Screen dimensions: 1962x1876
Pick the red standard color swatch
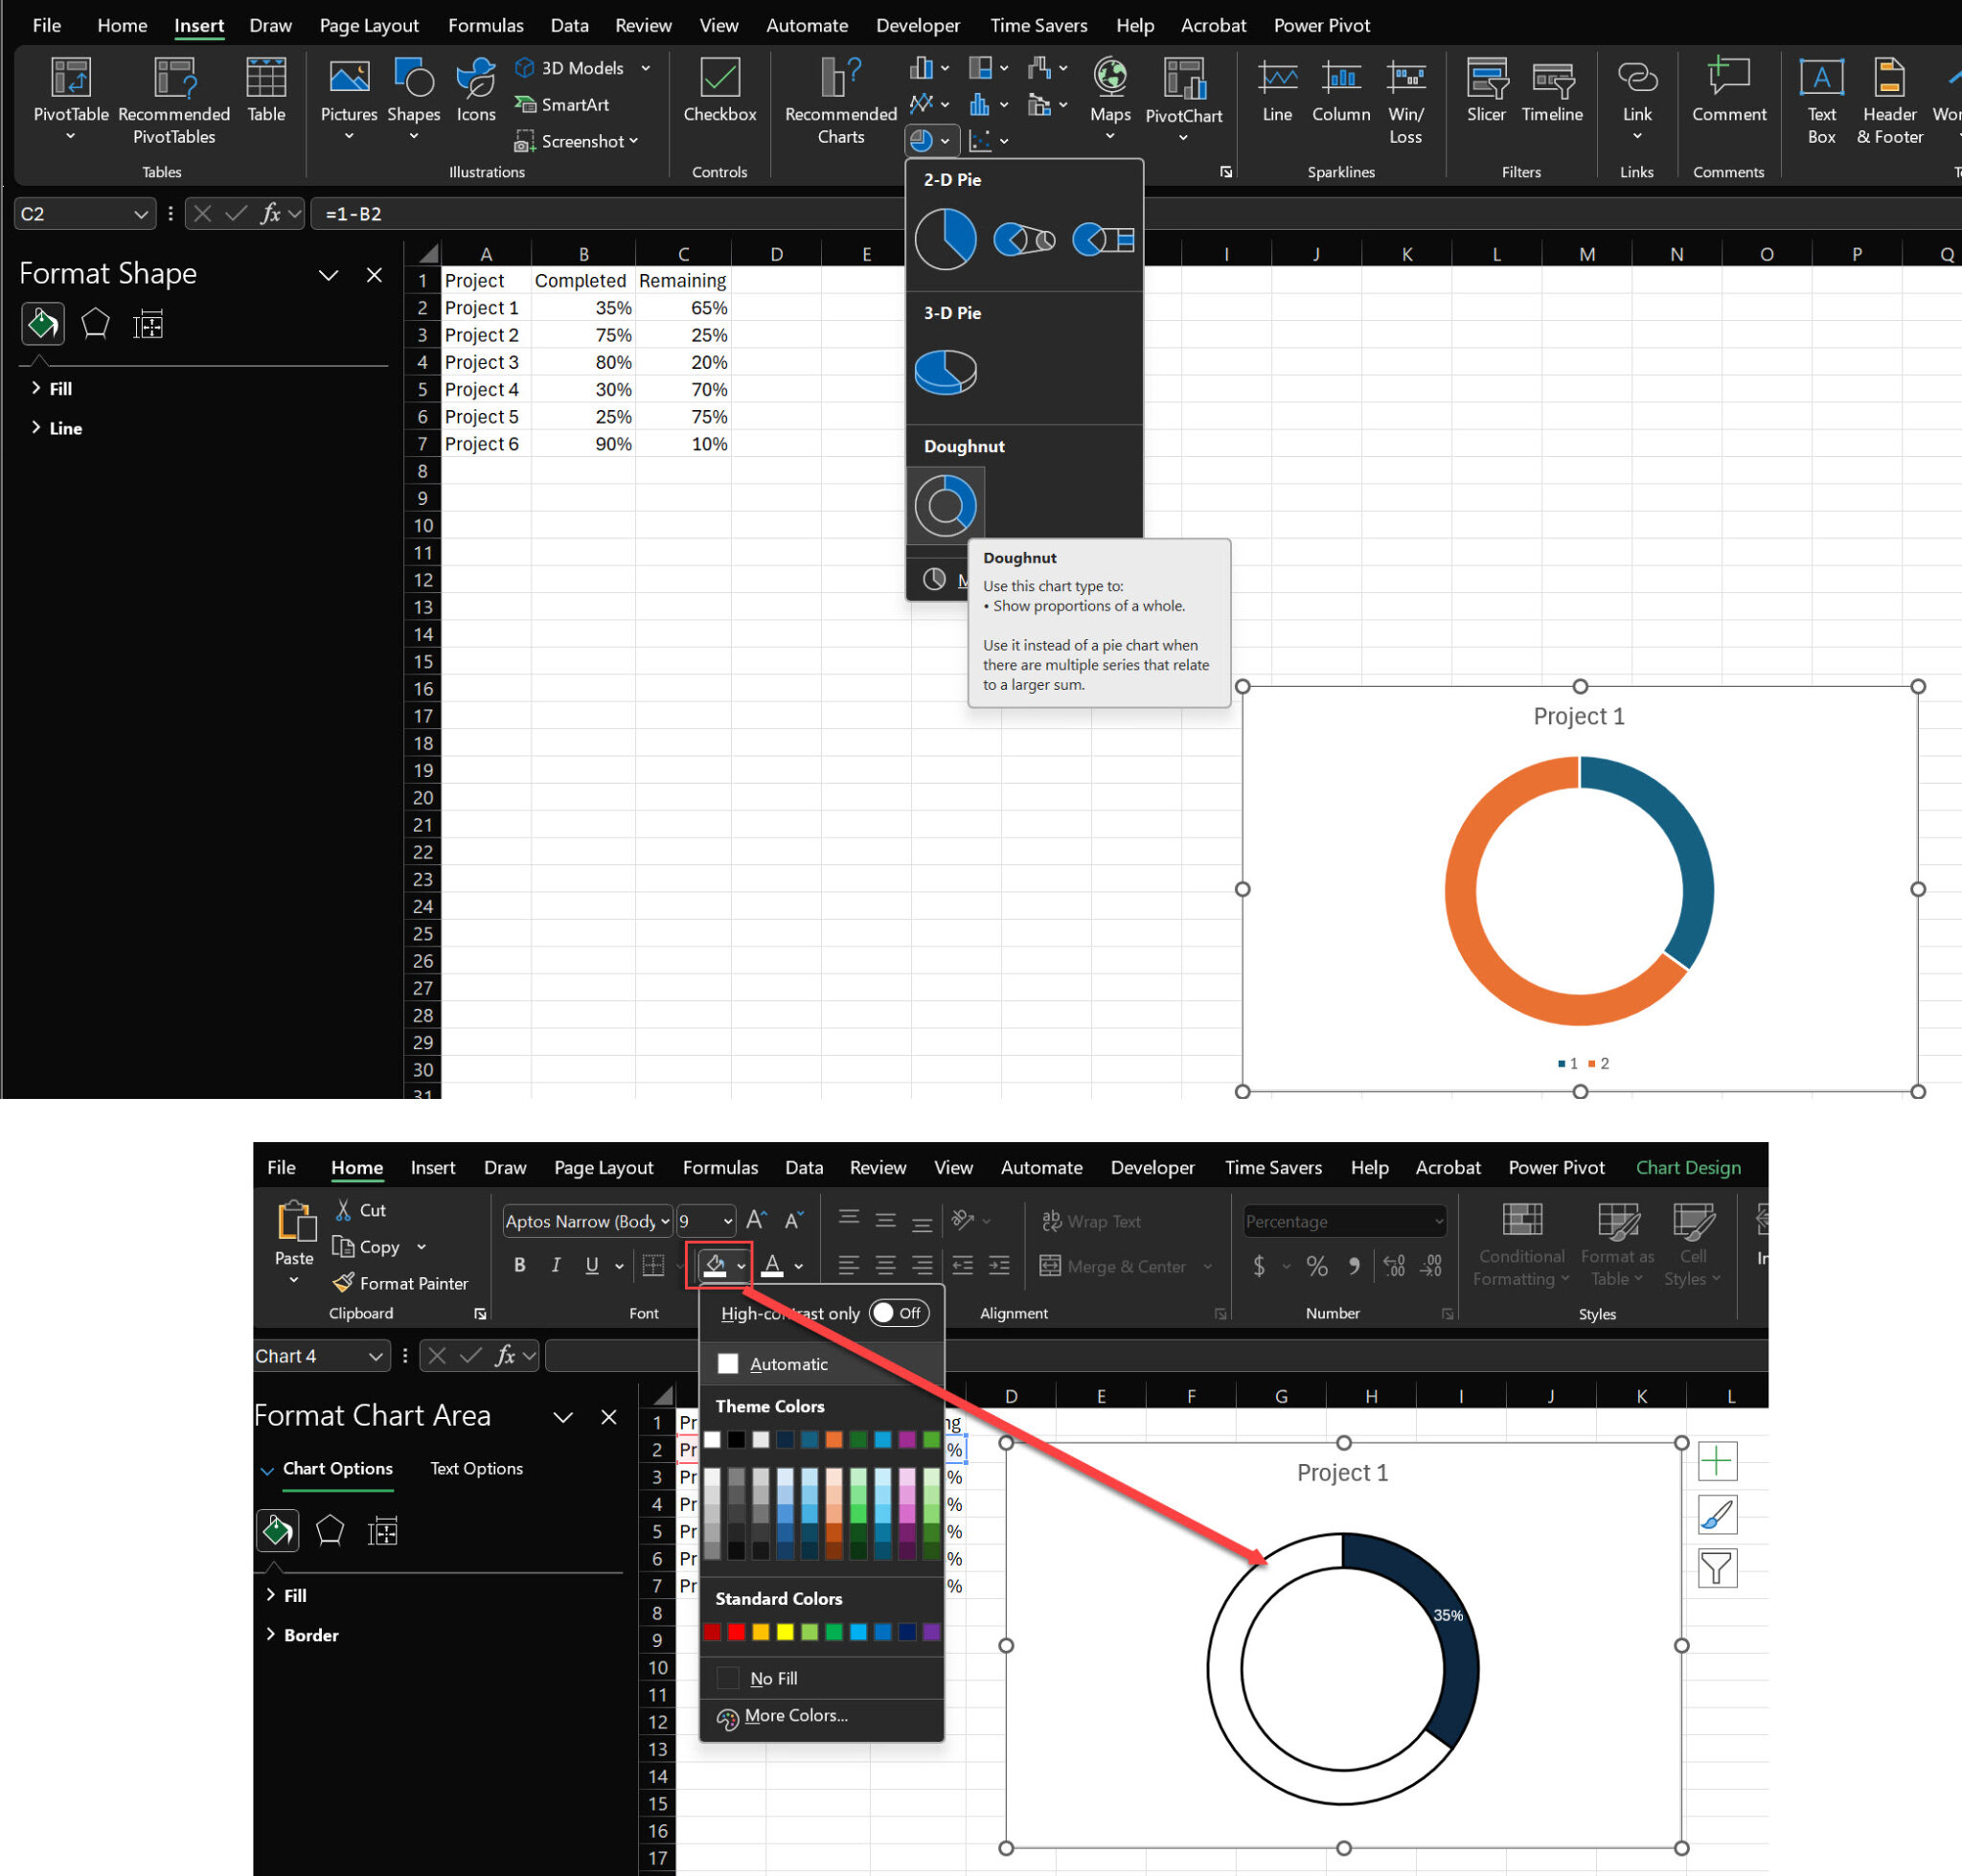736,1632
